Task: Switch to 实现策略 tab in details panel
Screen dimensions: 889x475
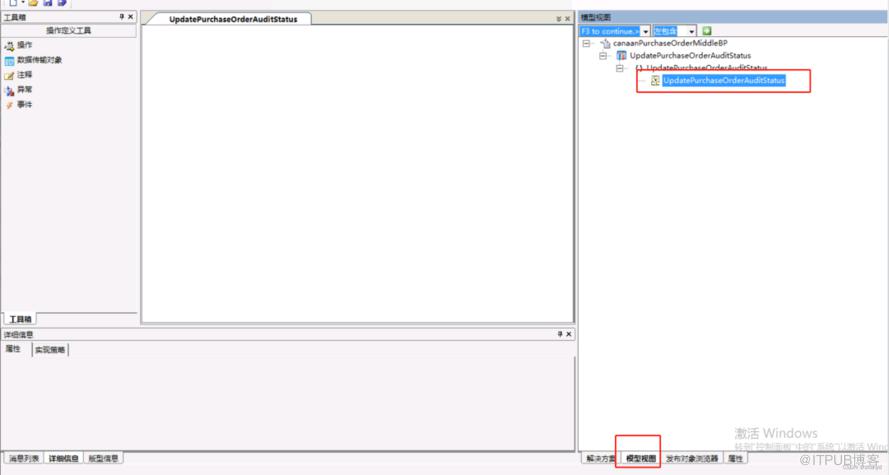Action: [50, 350]
